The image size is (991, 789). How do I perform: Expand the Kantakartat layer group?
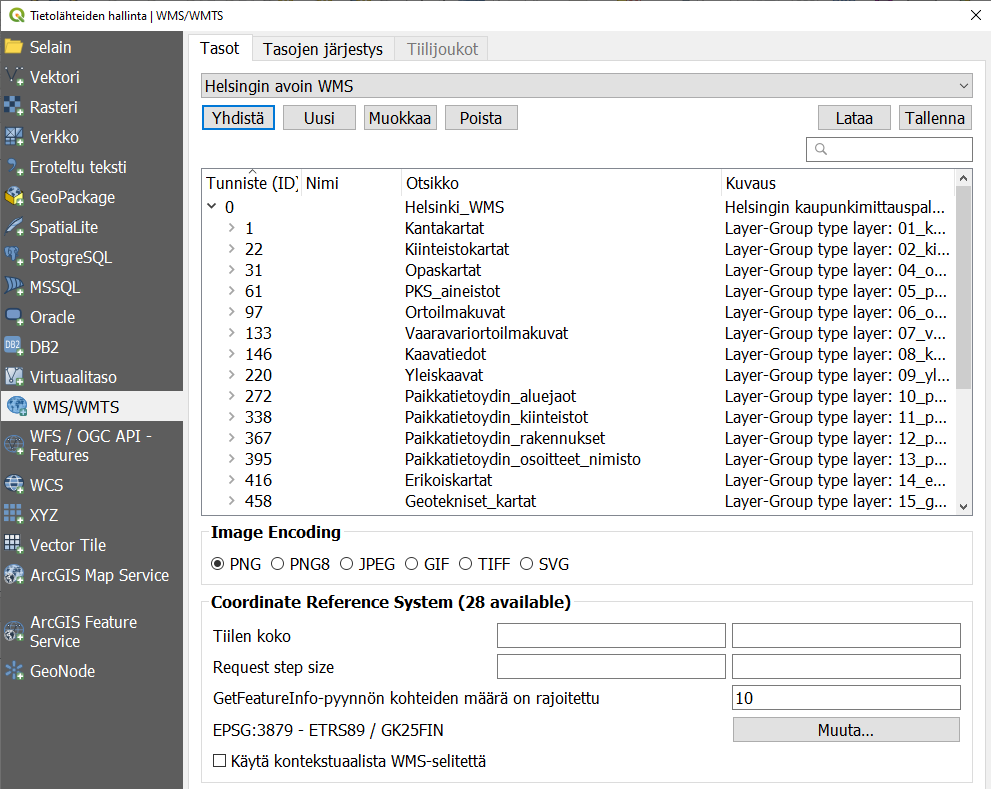tap(232, 228)
